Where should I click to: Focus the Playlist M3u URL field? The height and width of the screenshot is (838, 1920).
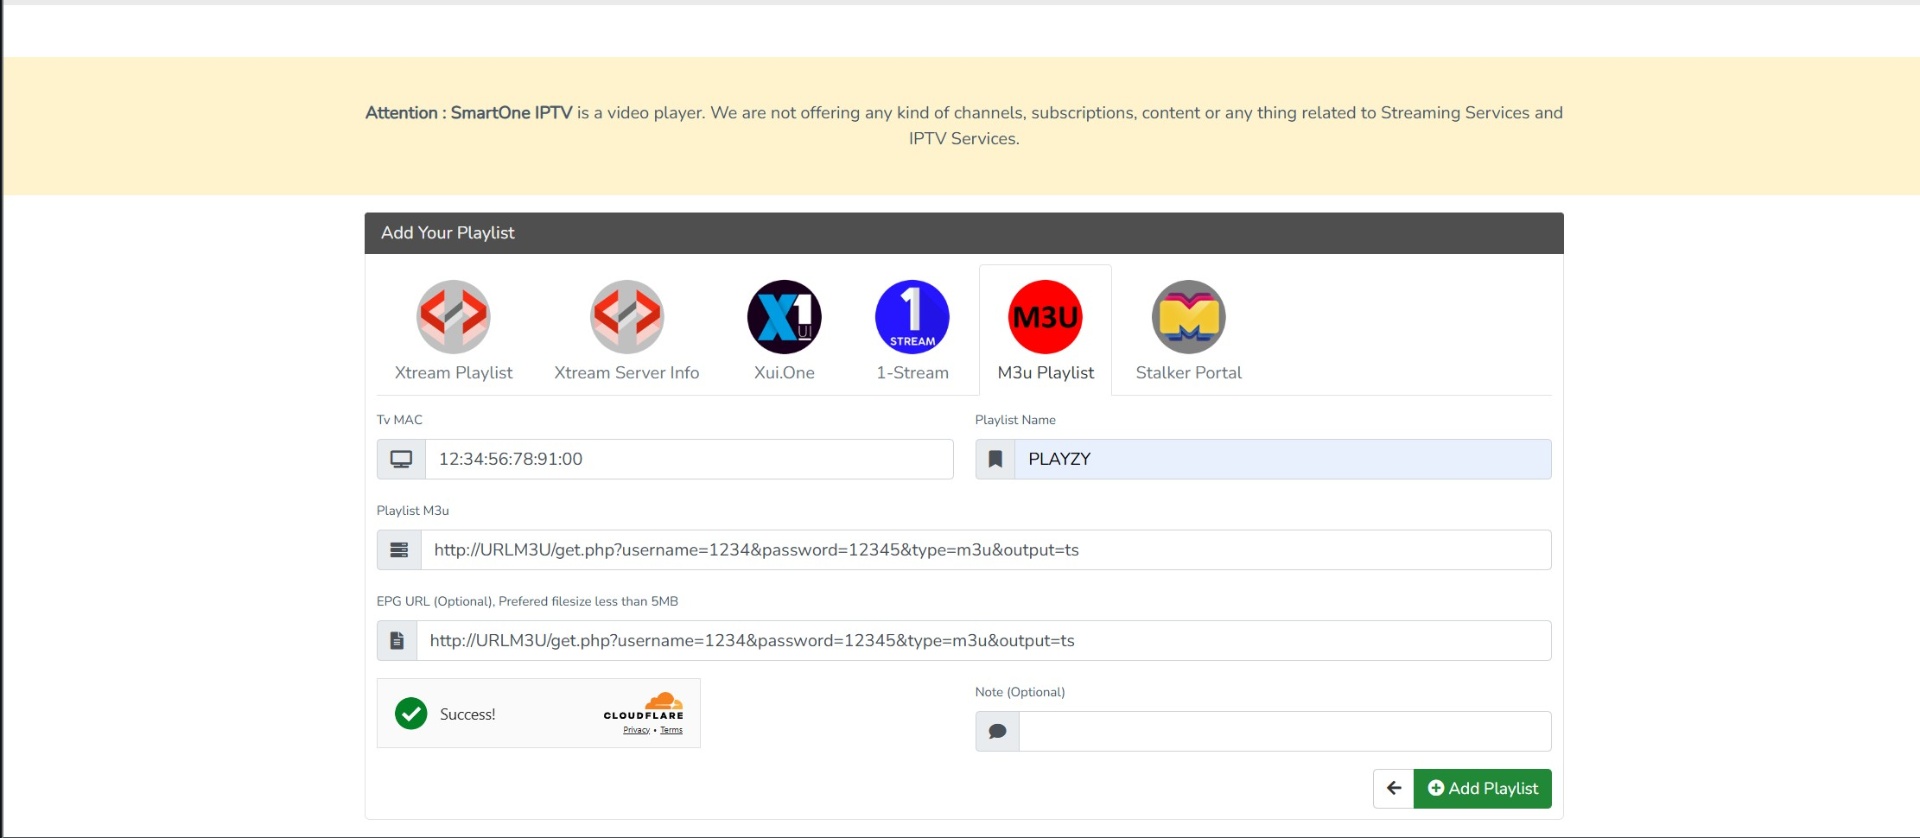point(986,550)
